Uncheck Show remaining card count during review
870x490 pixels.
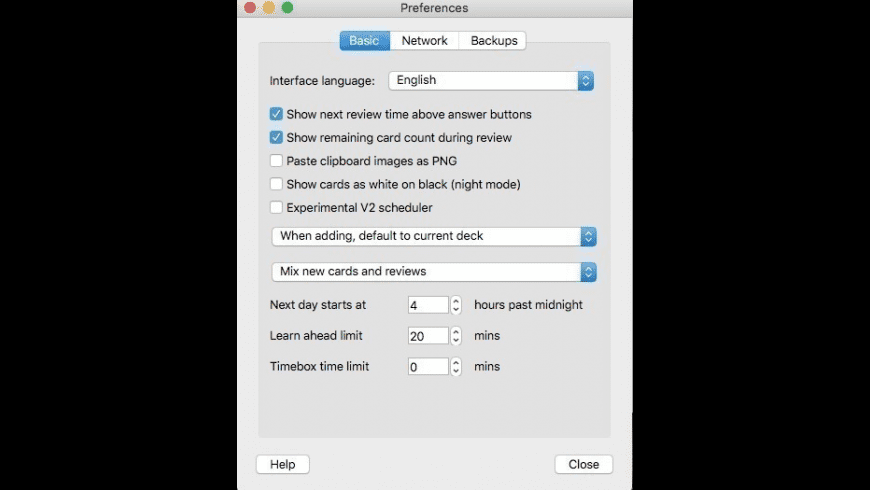[x=276, y=137]
